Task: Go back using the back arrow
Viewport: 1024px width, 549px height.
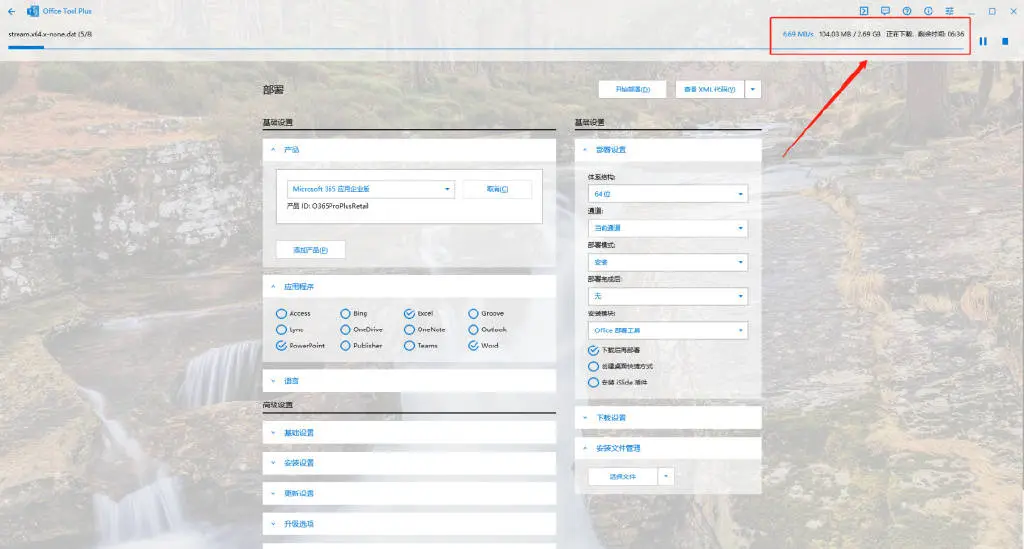Action: [12, 11]
